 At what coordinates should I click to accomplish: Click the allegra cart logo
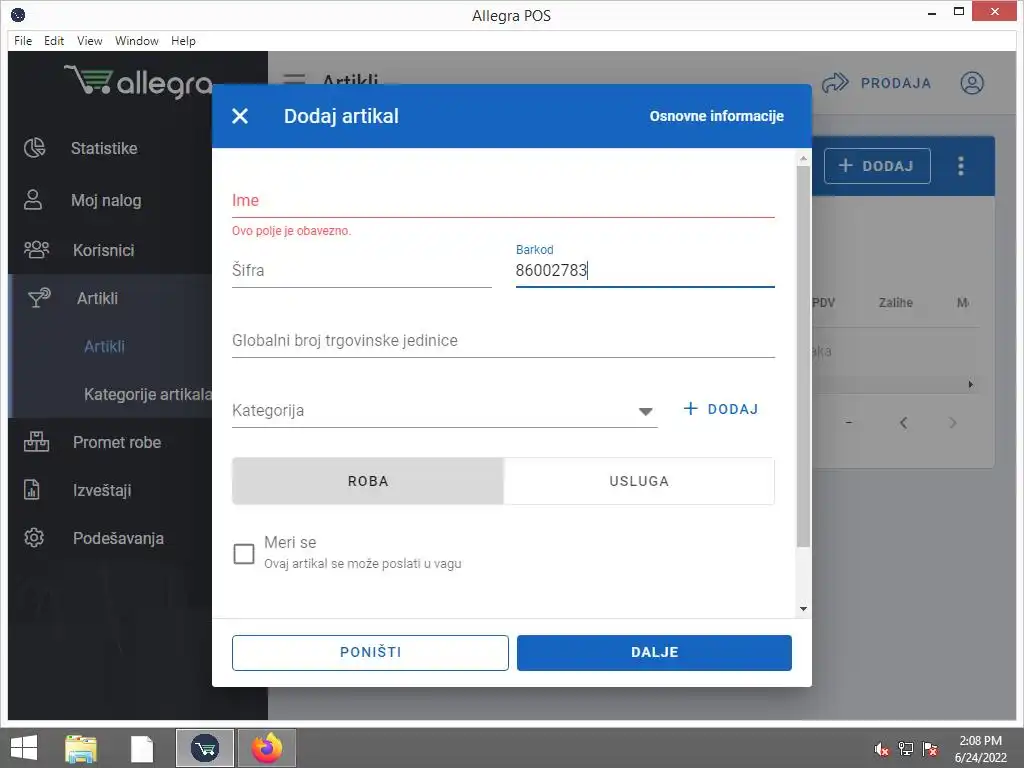138,82
